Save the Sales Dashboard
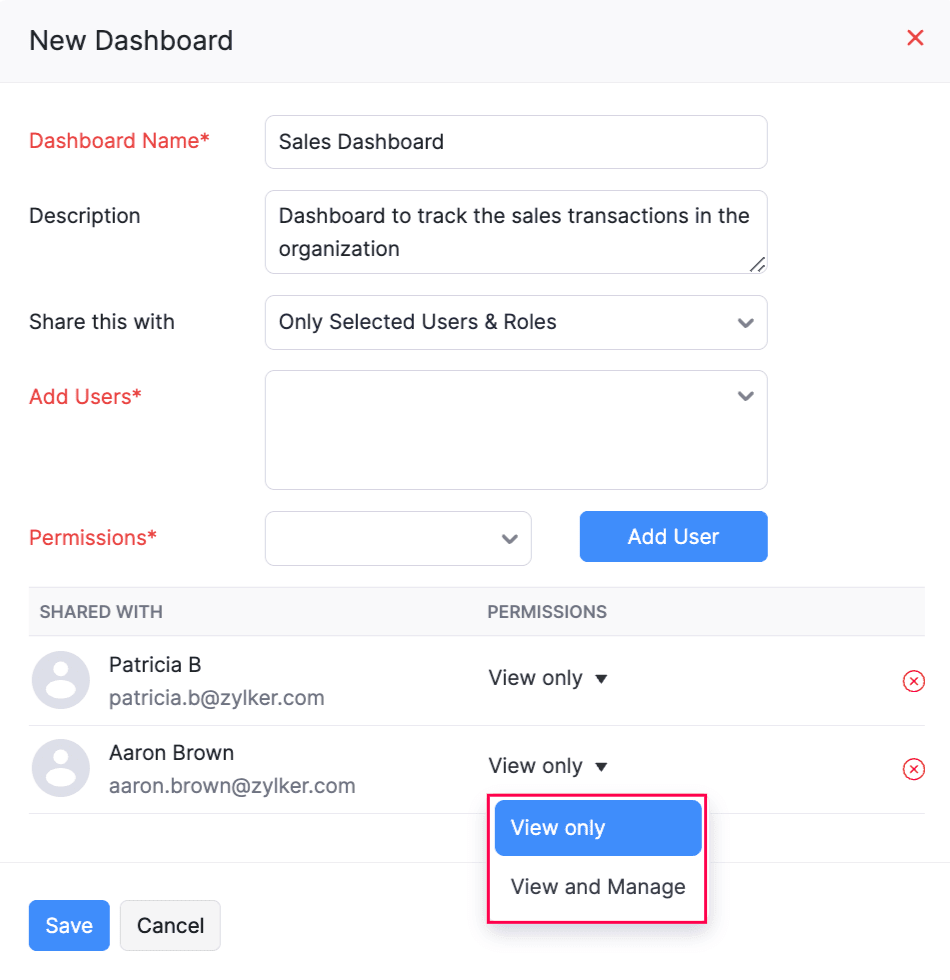The width and height of the screenshot is (950, 980). (68, 925)
